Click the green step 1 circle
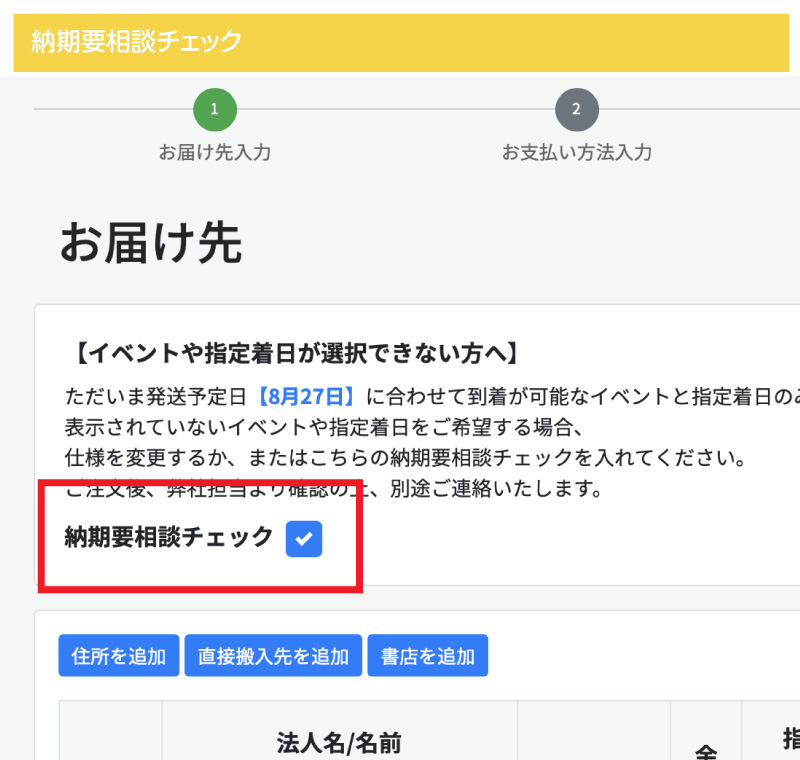 215,109
